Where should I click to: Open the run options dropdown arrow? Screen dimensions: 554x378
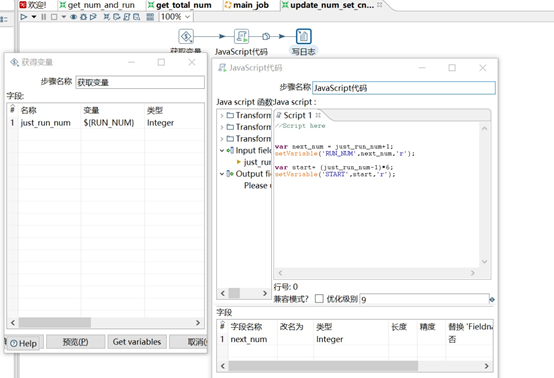(34, 17)
